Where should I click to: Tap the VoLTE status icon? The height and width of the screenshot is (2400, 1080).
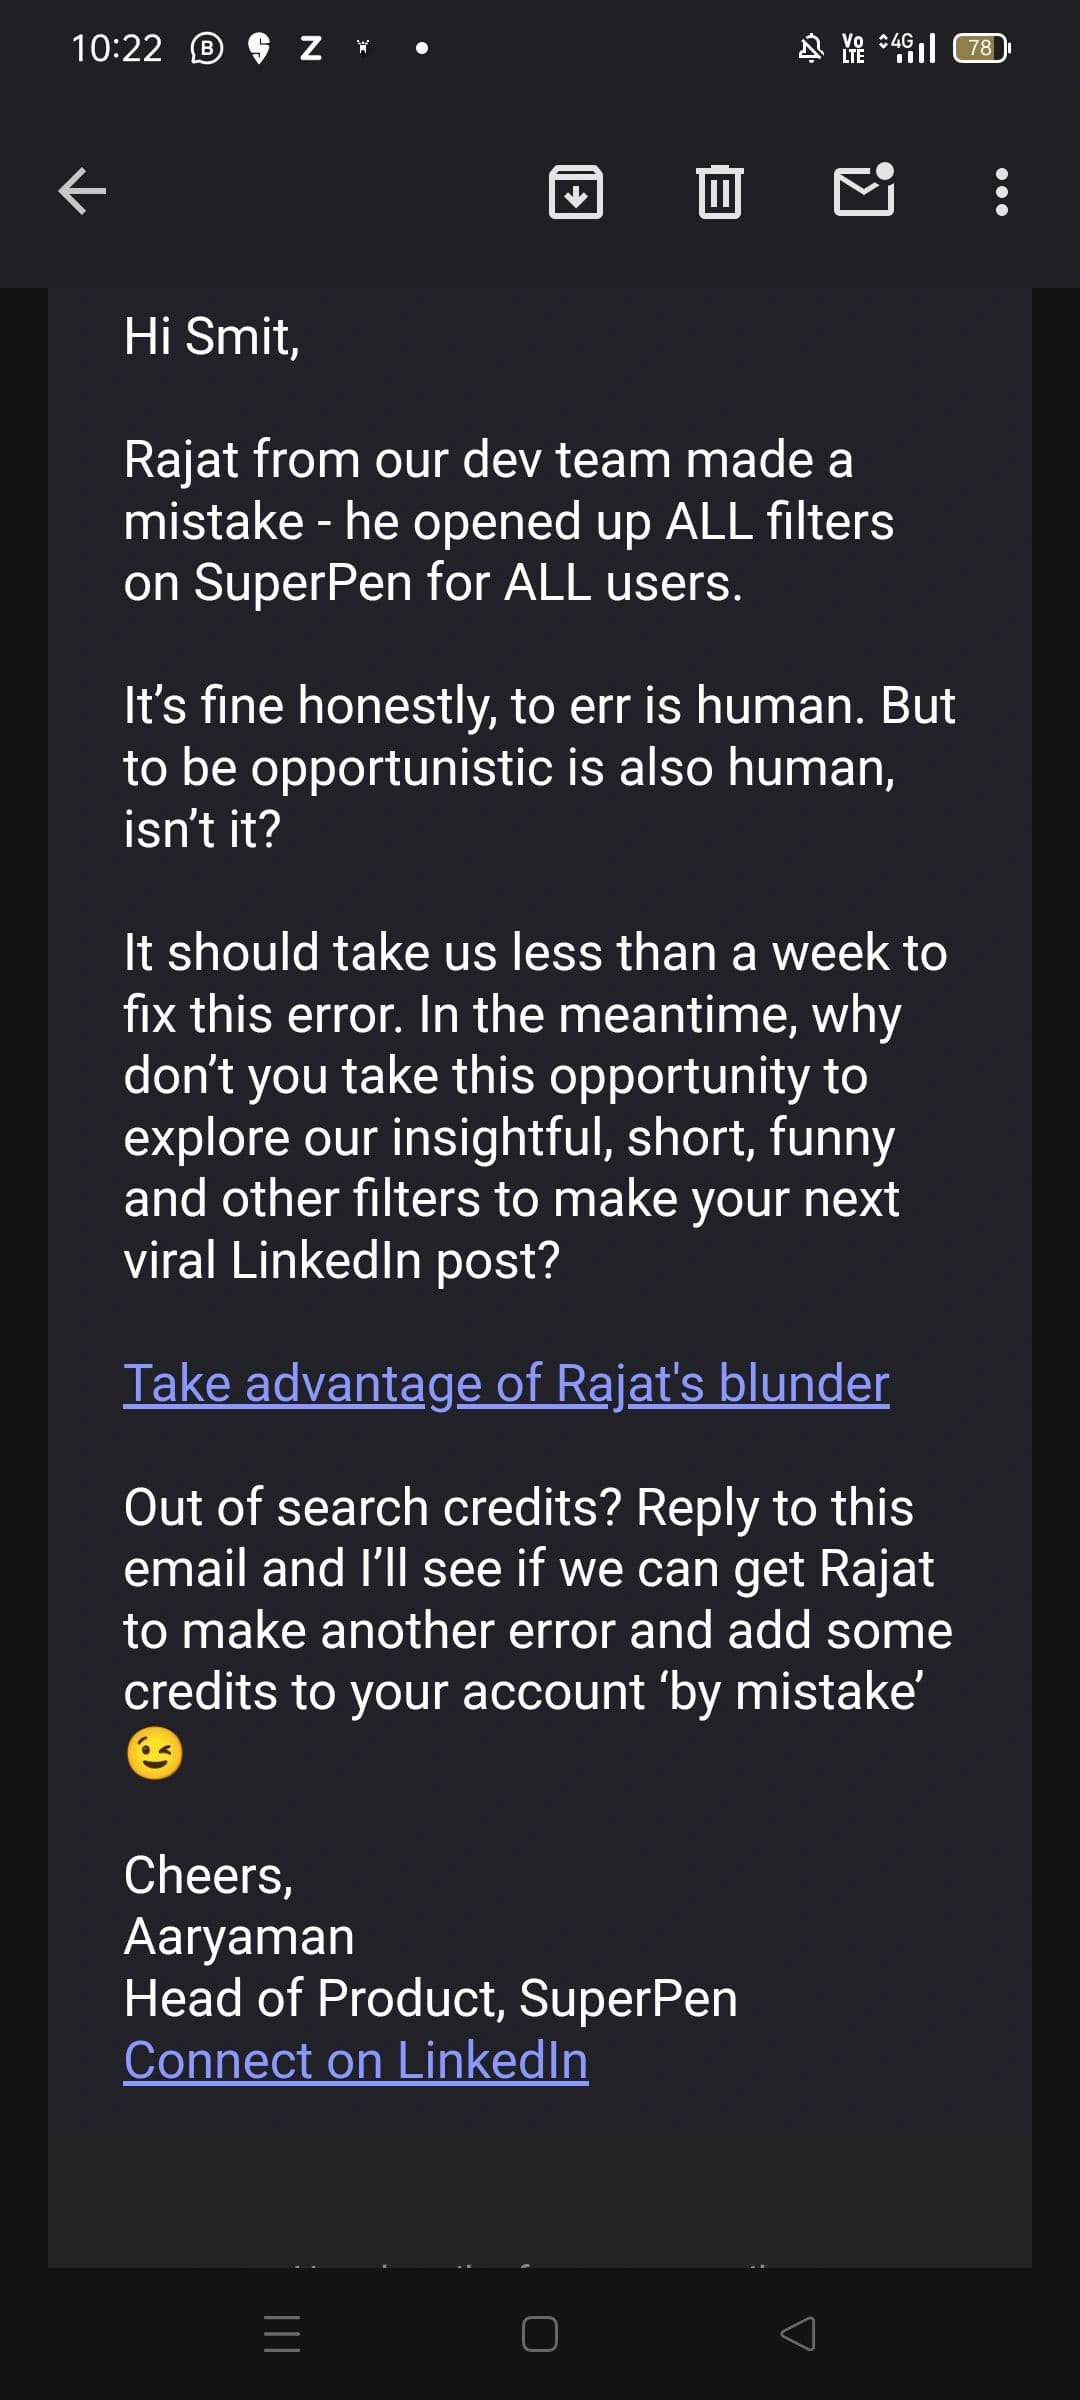pyautogui.click(x=853, y=48)
